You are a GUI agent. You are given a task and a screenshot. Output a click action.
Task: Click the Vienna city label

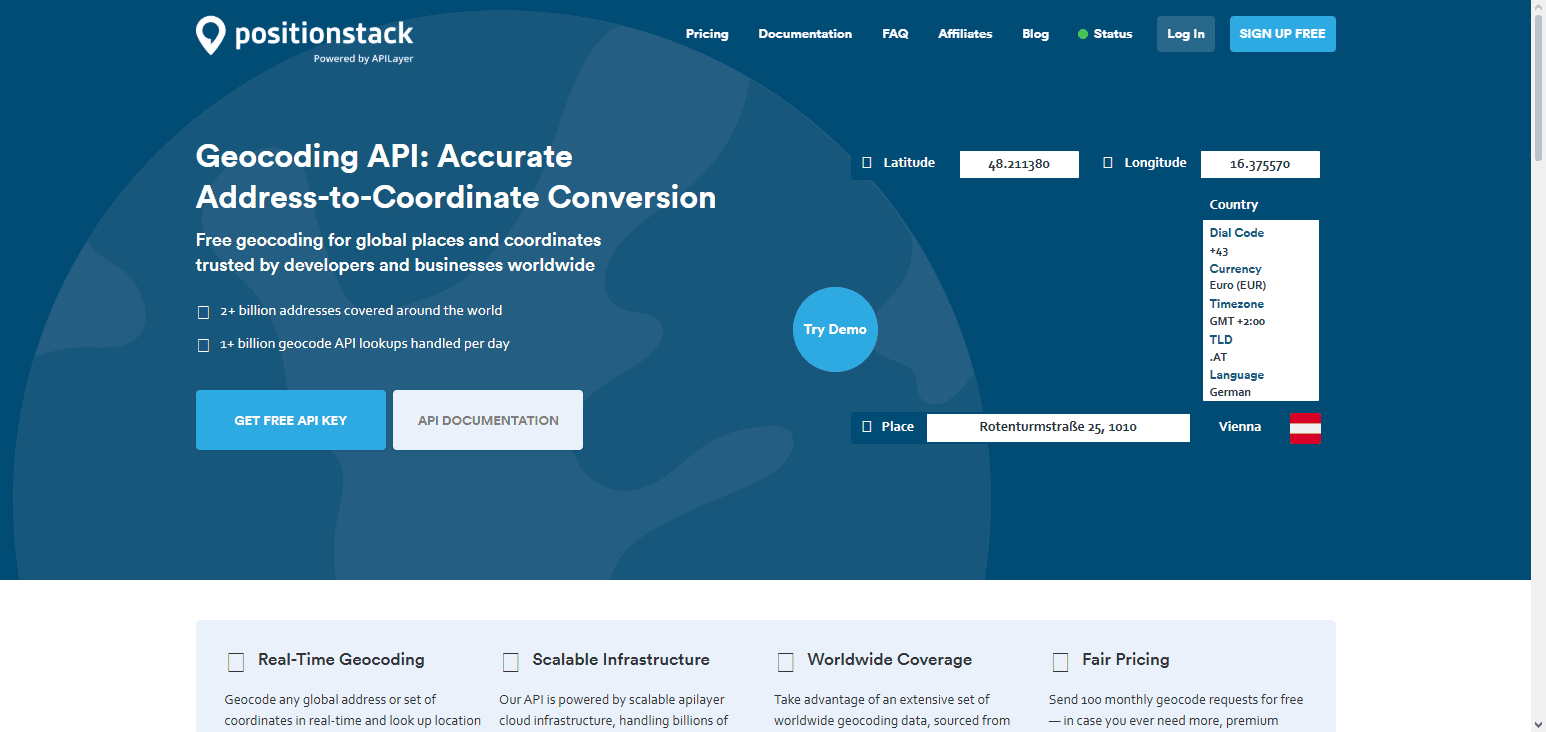coord(1240,427)
